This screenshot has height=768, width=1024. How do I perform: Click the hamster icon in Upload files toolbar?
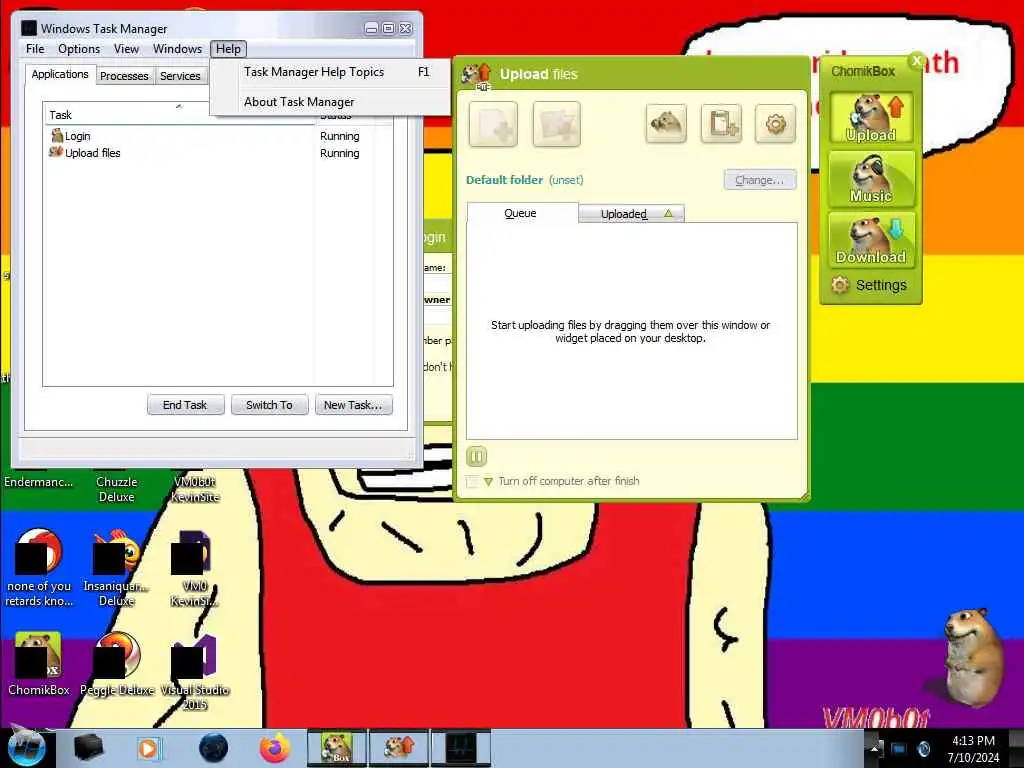coord(666,123)
